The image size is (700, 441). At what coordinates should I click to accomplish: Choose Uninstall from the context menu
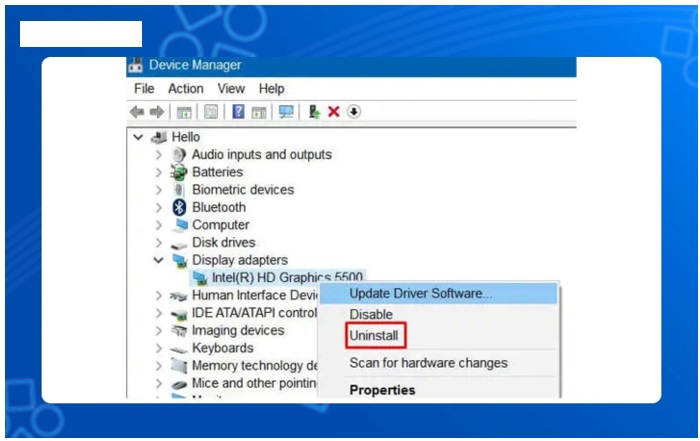pyautogui.click(x=374, y=336)
